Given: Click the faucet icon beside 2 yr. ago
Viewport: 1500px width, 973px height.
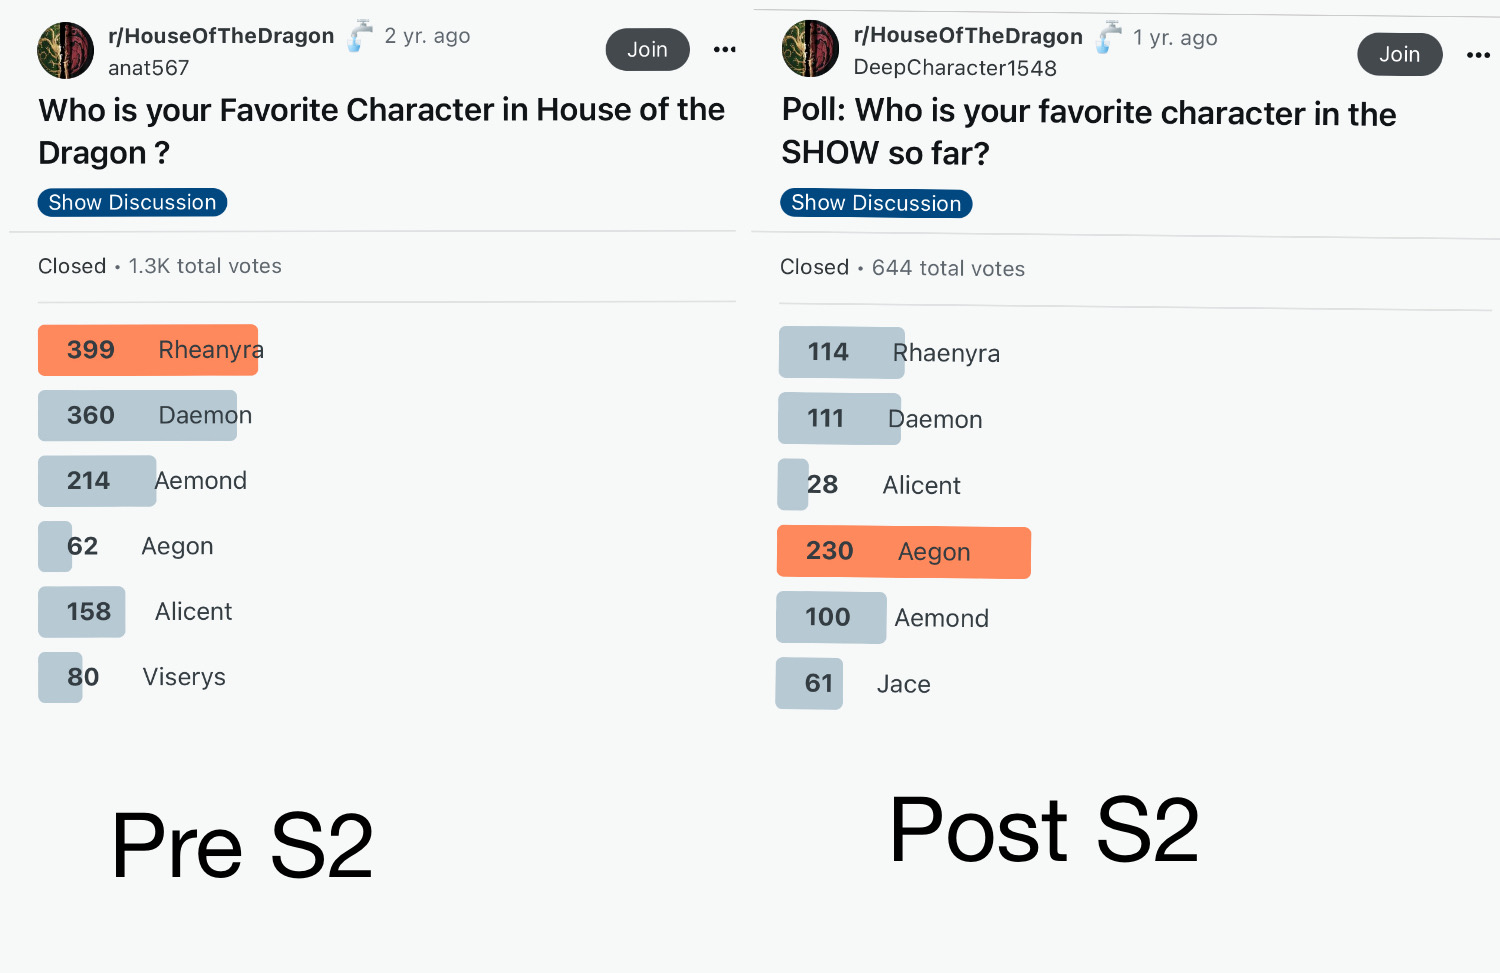Looking at the screenshot, I should 360,36.
